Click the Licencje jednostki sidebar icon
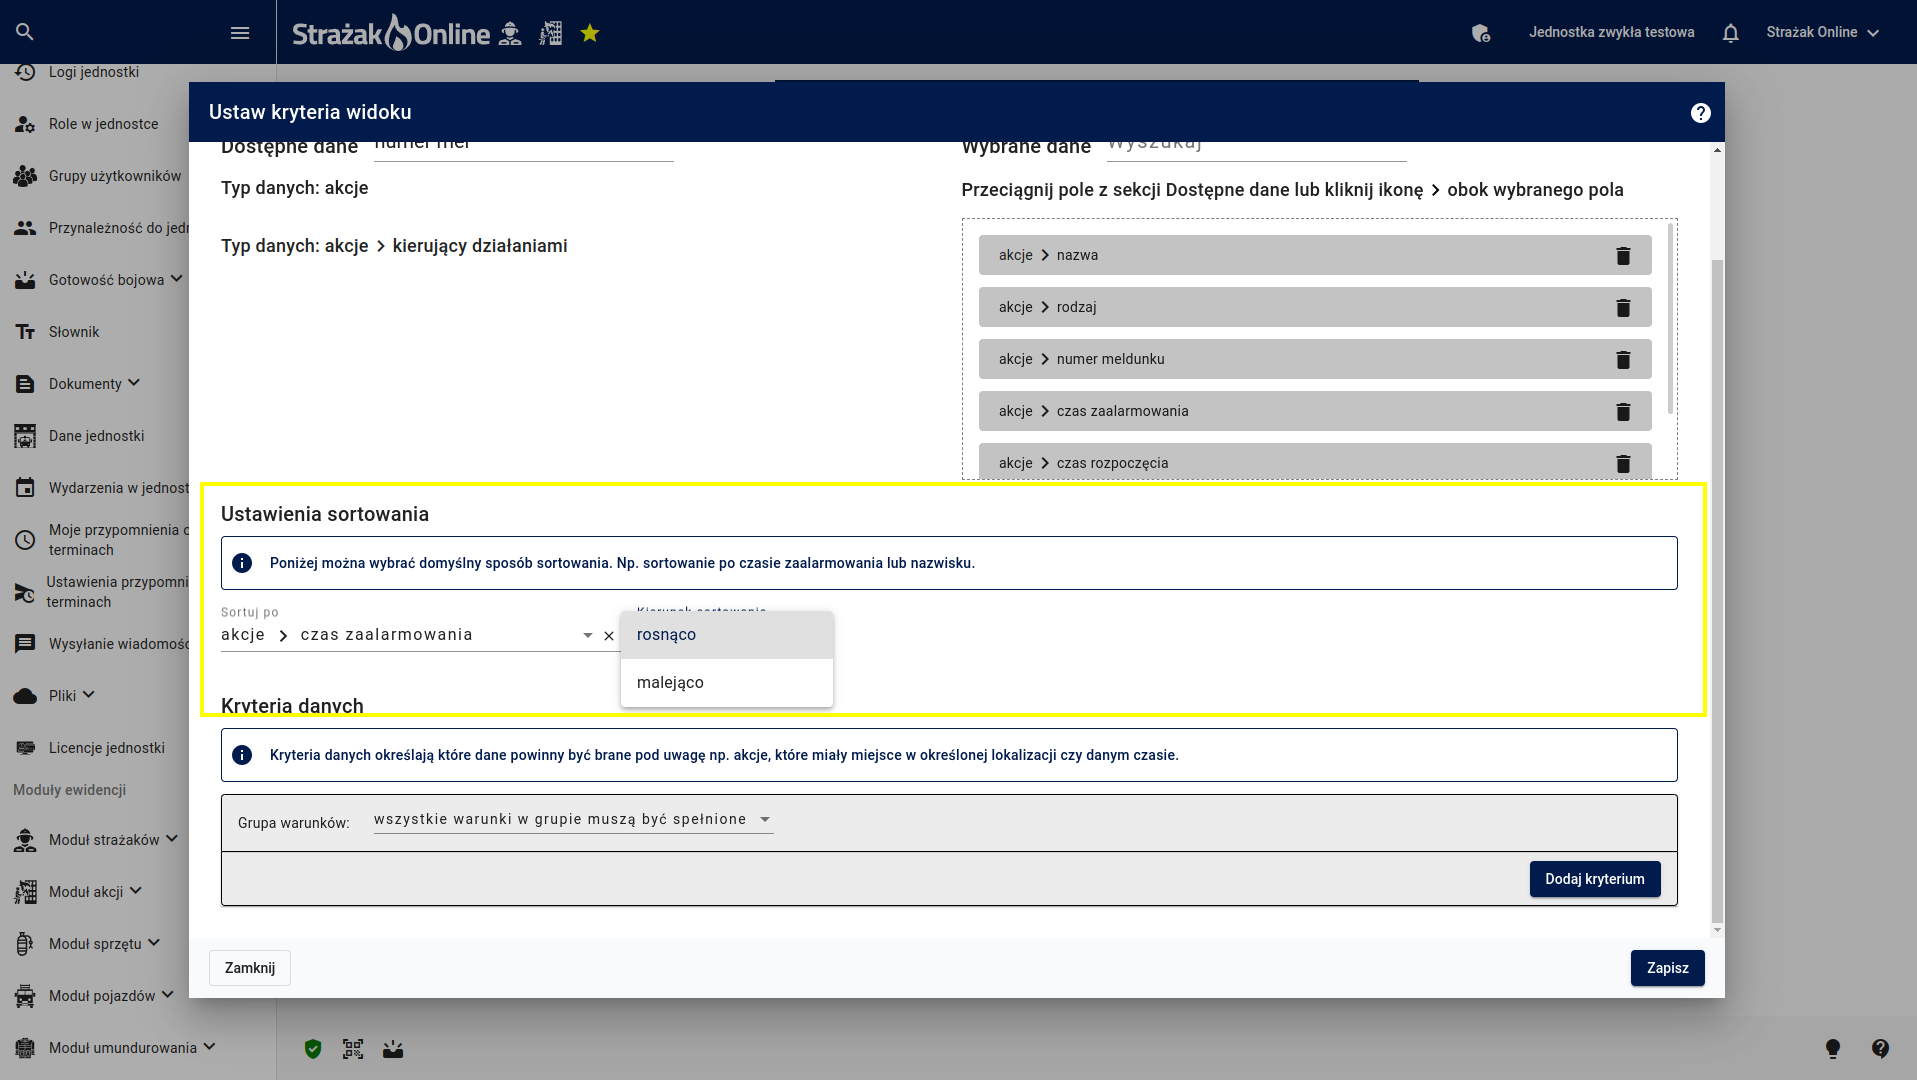The height and width of the screenshot is (1080, 1917). (25, 748)
